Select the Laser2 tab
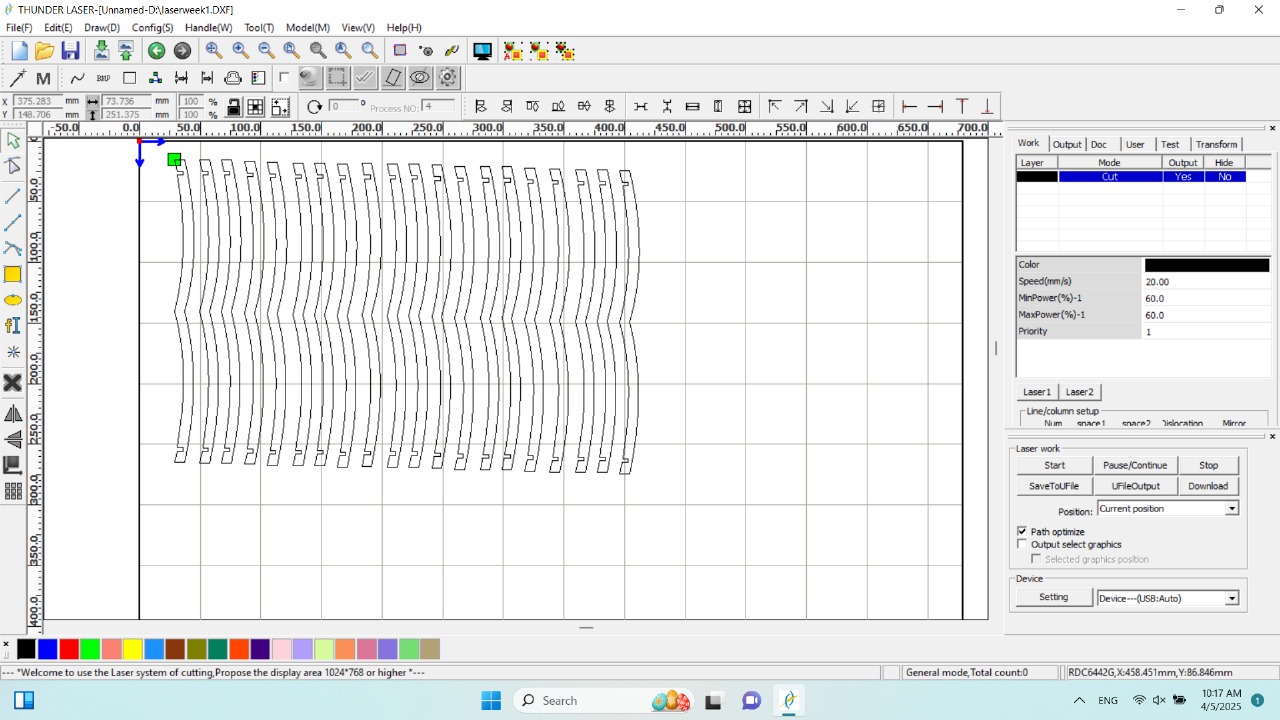This screenshot has height=720, width=1280. (x=1079, y=392)
